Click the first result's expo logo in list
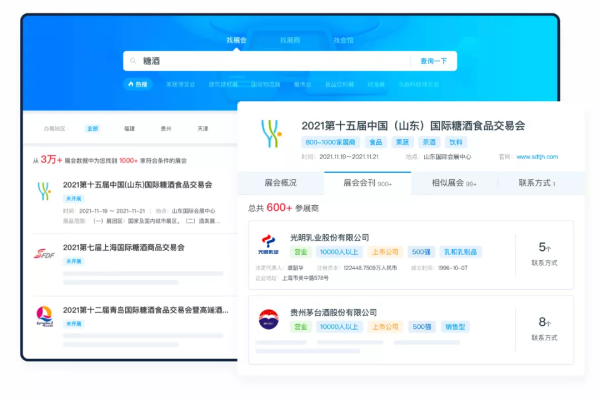The width and height of the screenshot is (600, 400). [x=44, y=189]
